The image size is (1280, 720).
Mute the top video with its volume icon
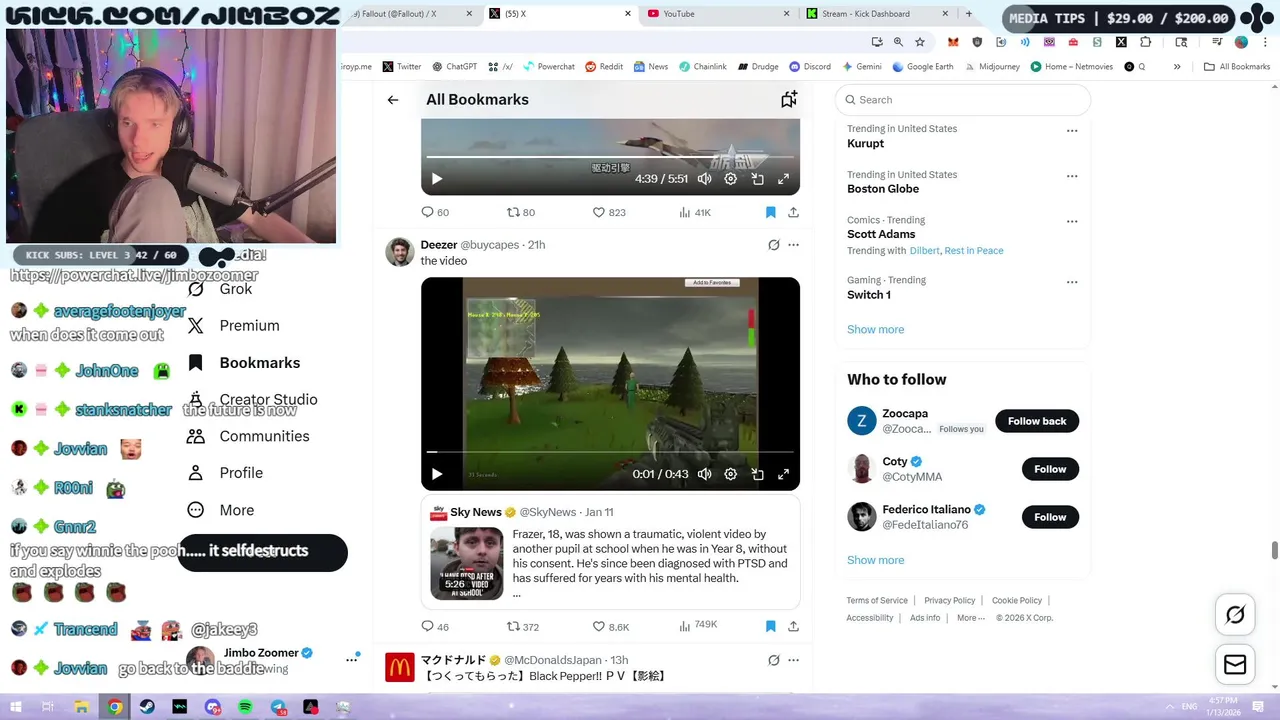point(705,179)
